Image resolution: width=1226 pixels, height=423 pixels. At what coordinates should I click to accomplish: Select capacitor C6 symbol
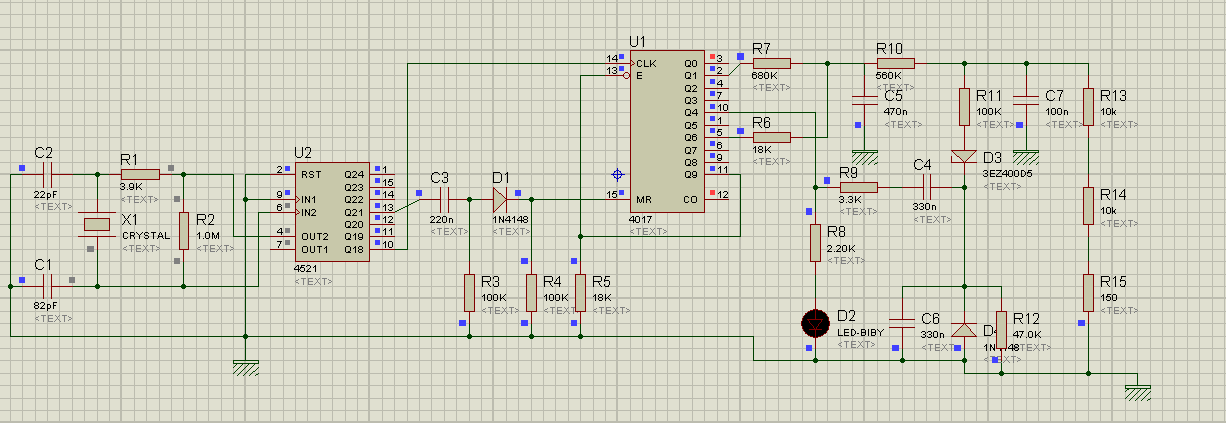(x=902, y=322)
